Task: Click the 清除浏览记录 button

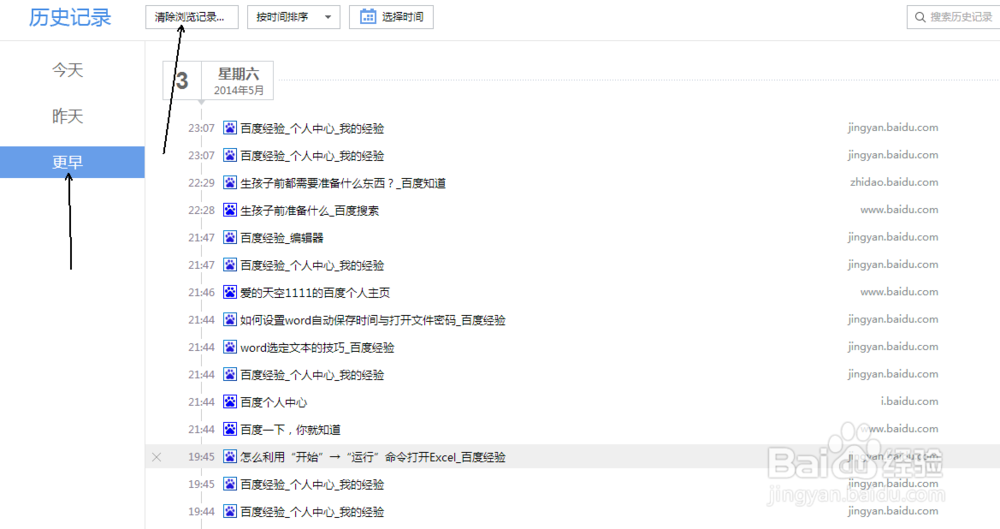Action: coord(191,17)
